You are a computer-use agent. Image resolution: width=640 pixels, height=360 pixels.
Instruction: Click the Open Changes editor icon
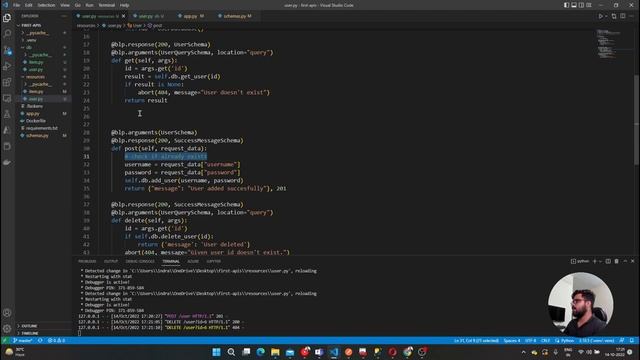pos(614,16)
